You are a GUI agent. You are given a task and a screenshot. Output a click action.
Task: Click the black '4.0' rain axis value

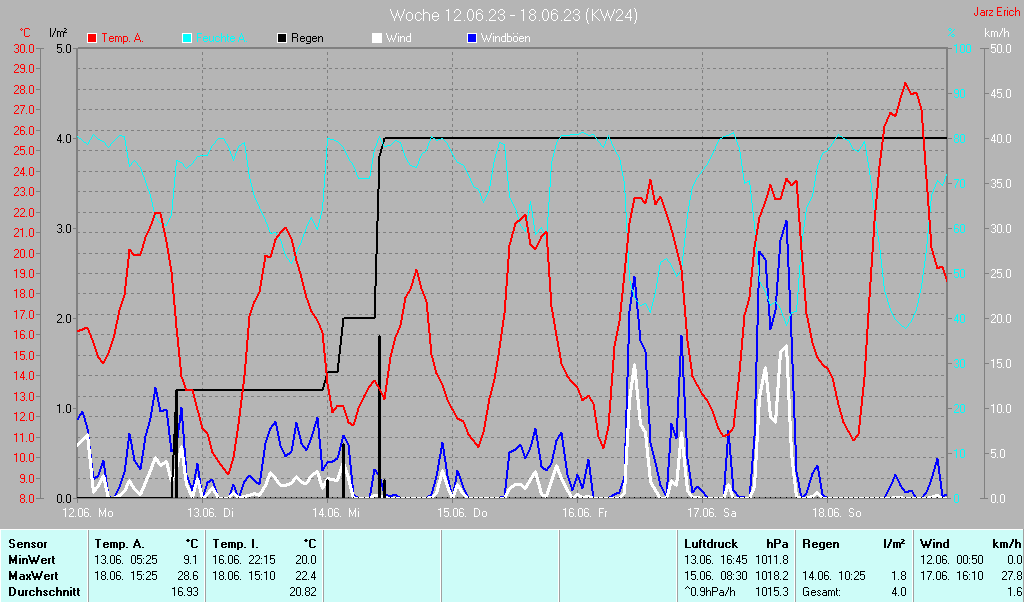point(62,139)
